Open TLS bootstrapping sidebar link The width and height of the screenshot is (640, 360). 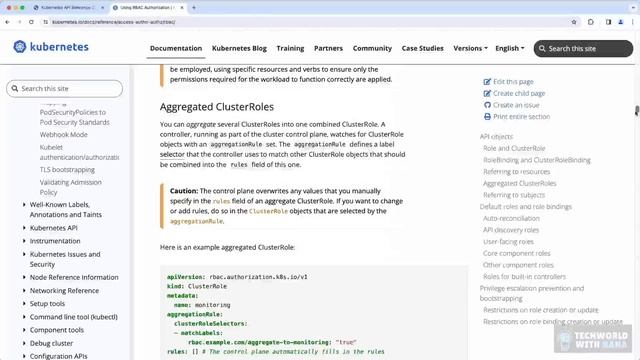pyautogui.click(x=67, y=169)
